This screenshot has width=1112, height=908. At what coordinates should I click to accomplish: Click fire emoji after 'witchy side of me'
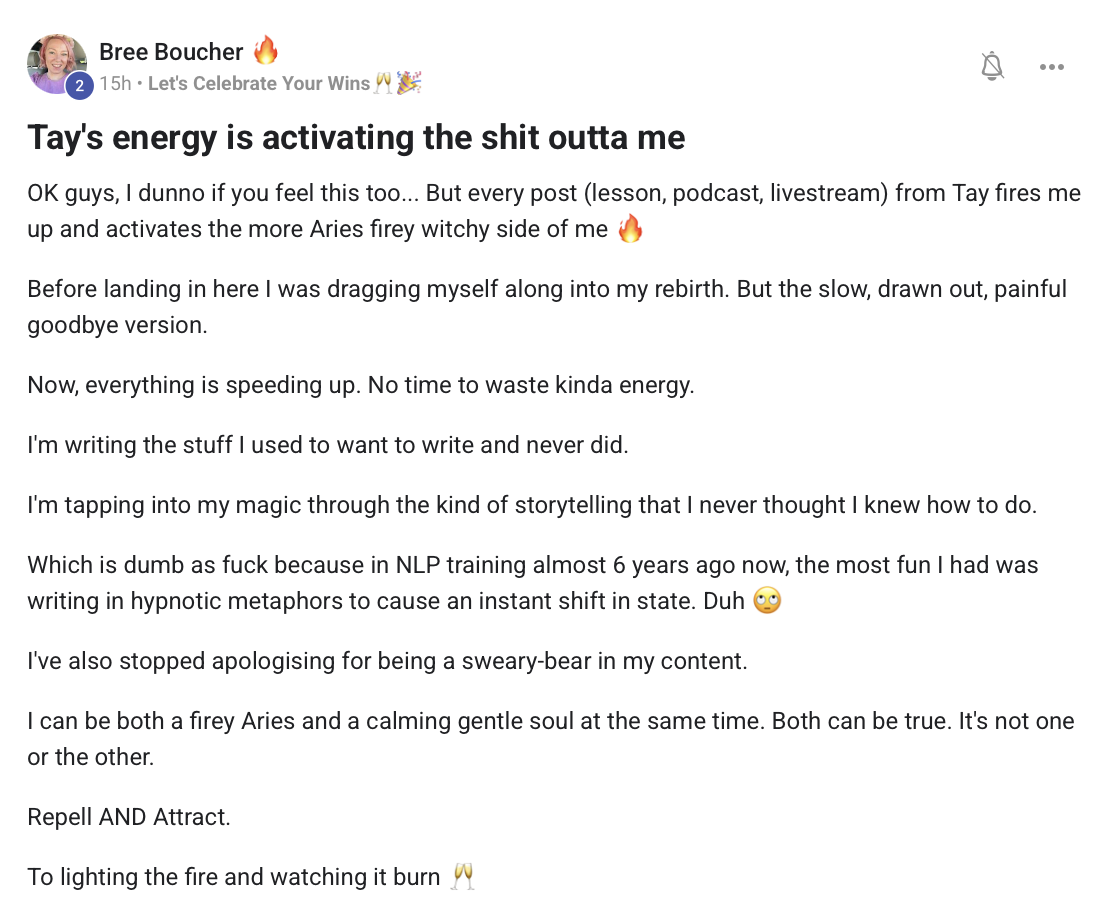(630, 229)
